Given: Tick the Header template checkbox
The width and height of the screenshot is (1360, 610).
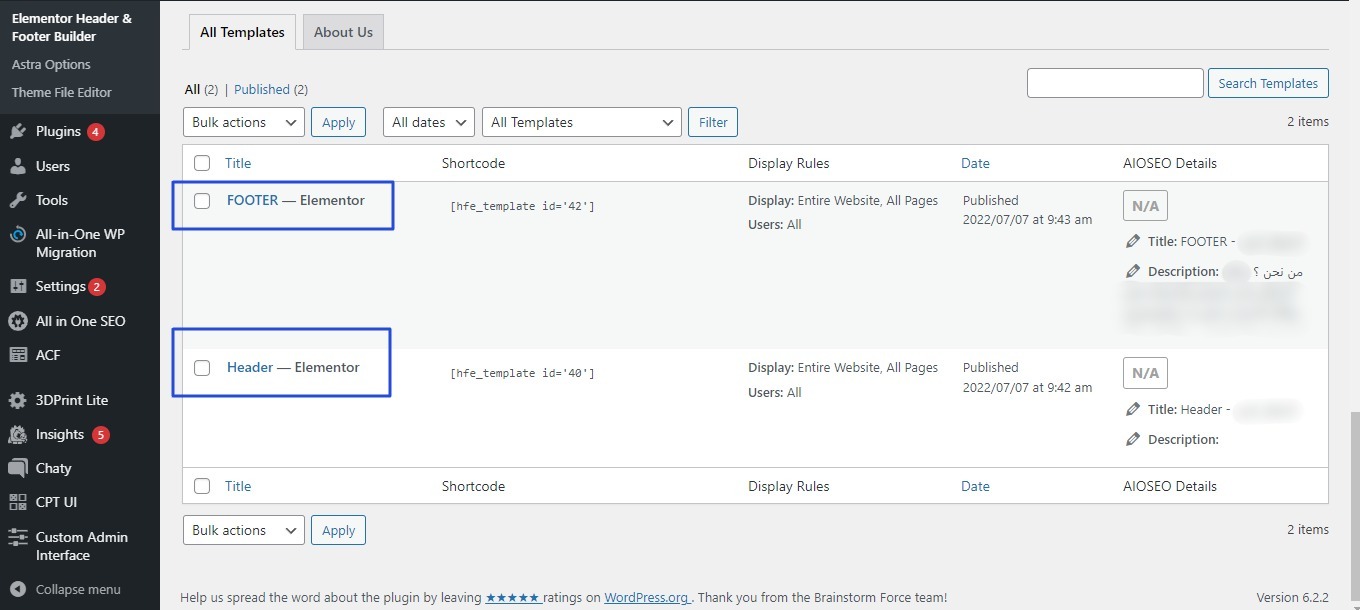Looking at the screenshot, I should pos(202,368).
